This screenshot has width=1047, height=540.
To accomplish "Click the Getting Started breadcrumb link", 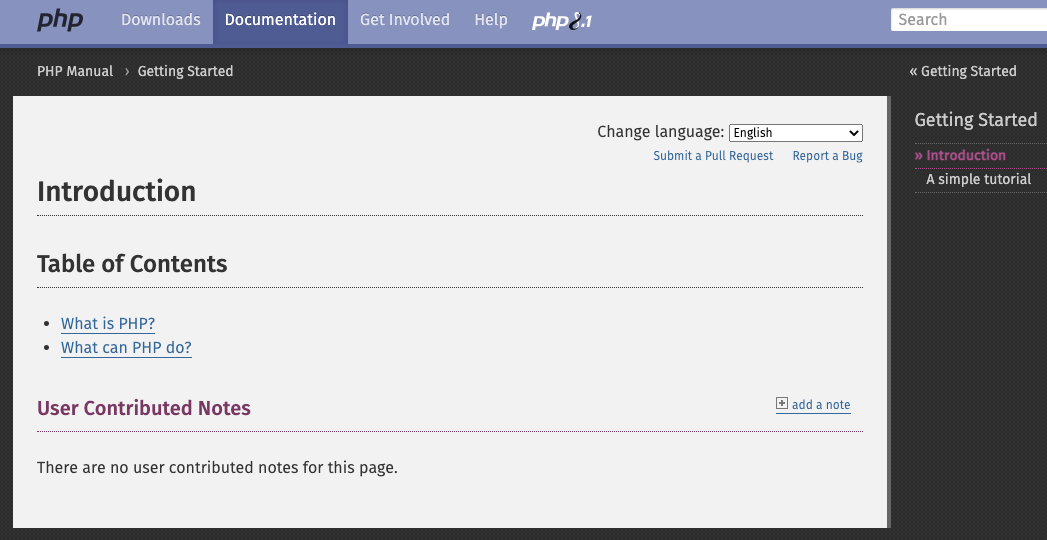I will pos(186,71).
